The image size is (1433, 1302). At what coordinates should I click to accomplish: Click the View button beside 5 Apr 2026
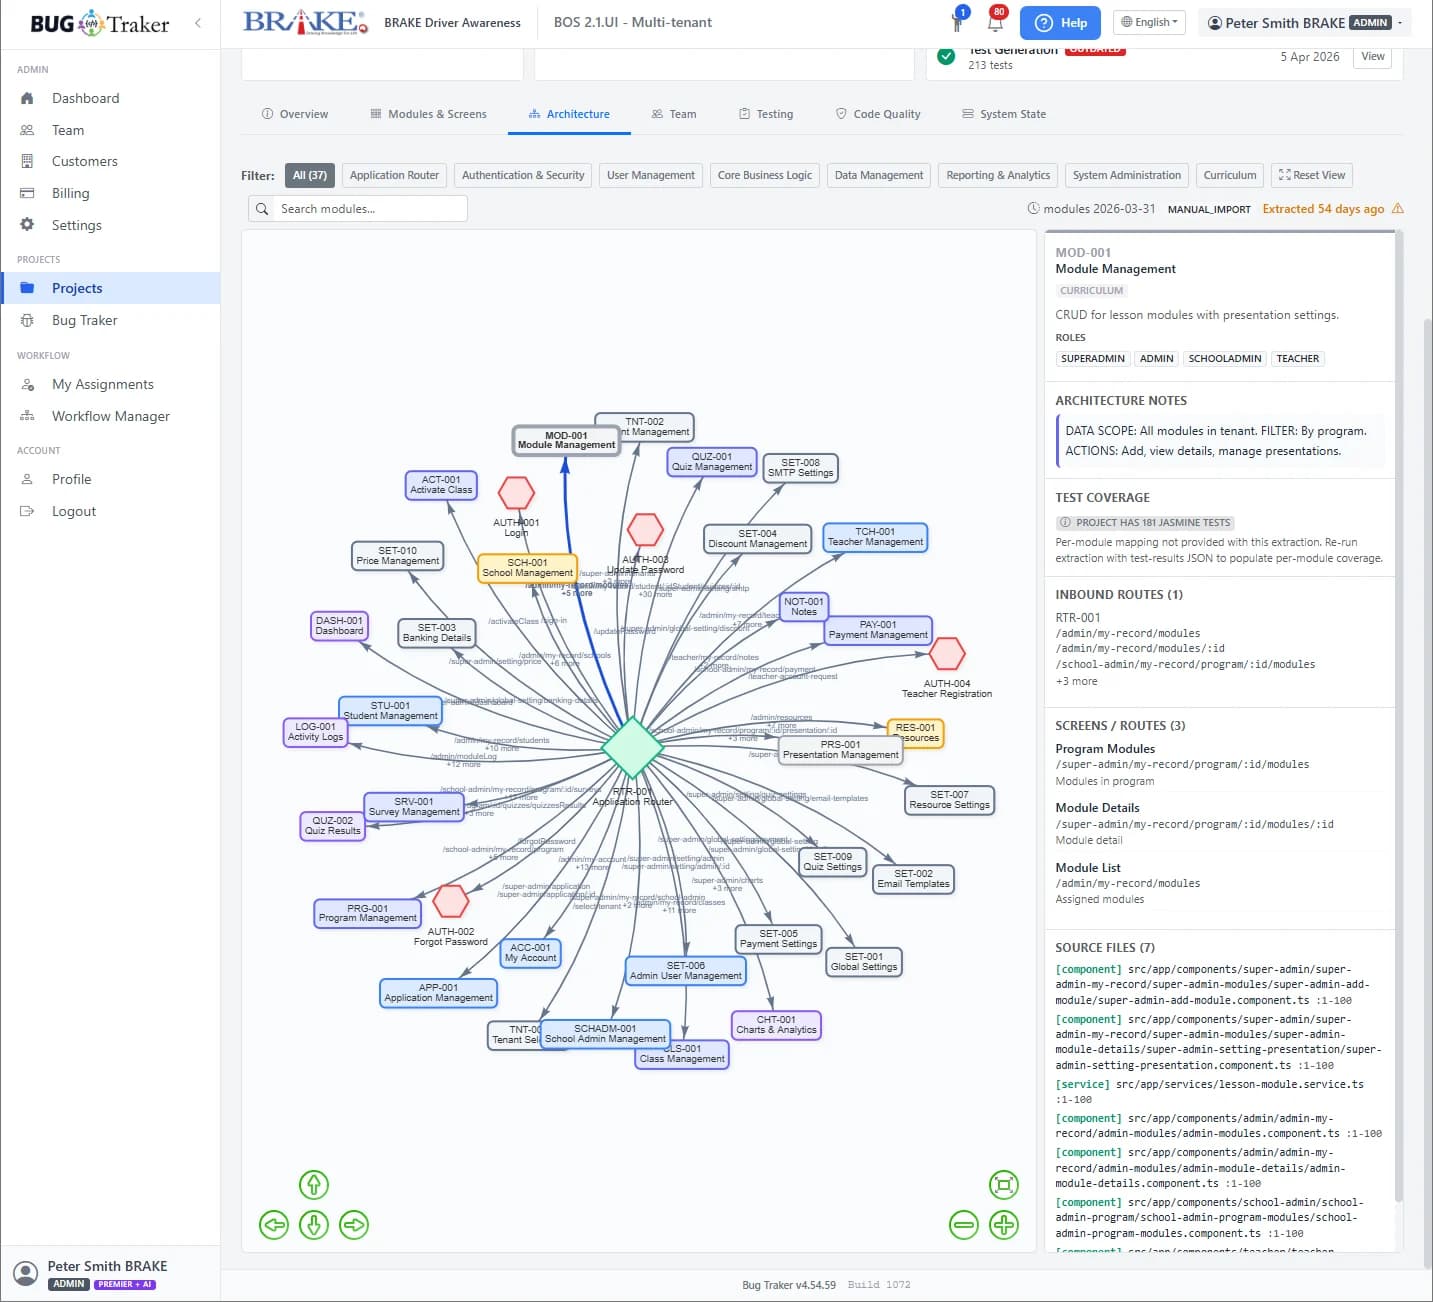point(1373,57)
